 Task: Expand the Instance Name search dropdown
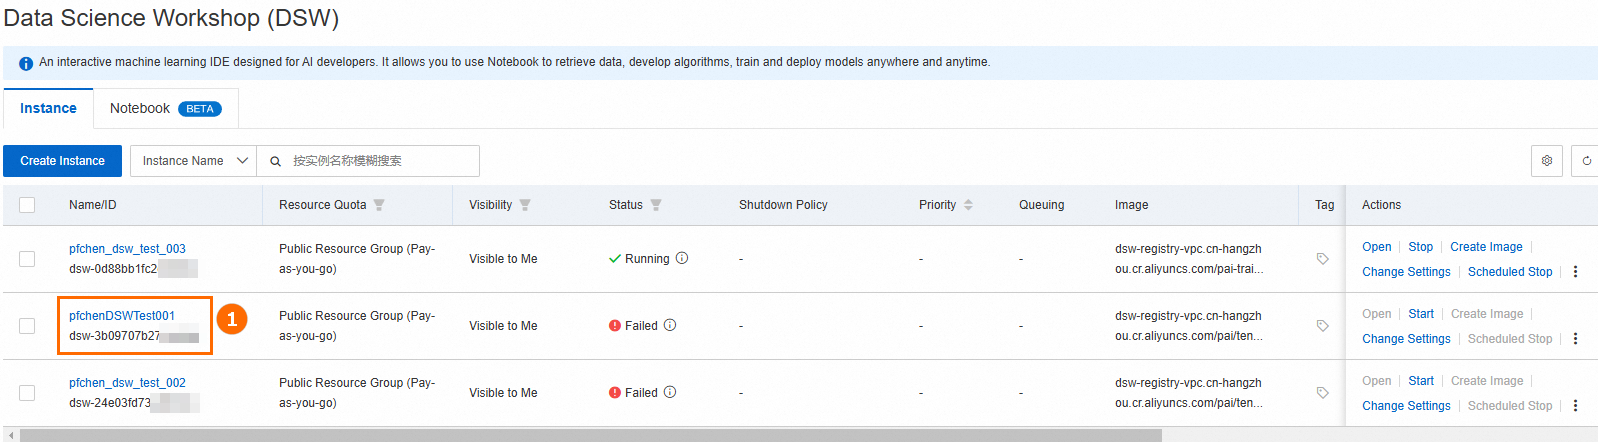tap(193, 161)
